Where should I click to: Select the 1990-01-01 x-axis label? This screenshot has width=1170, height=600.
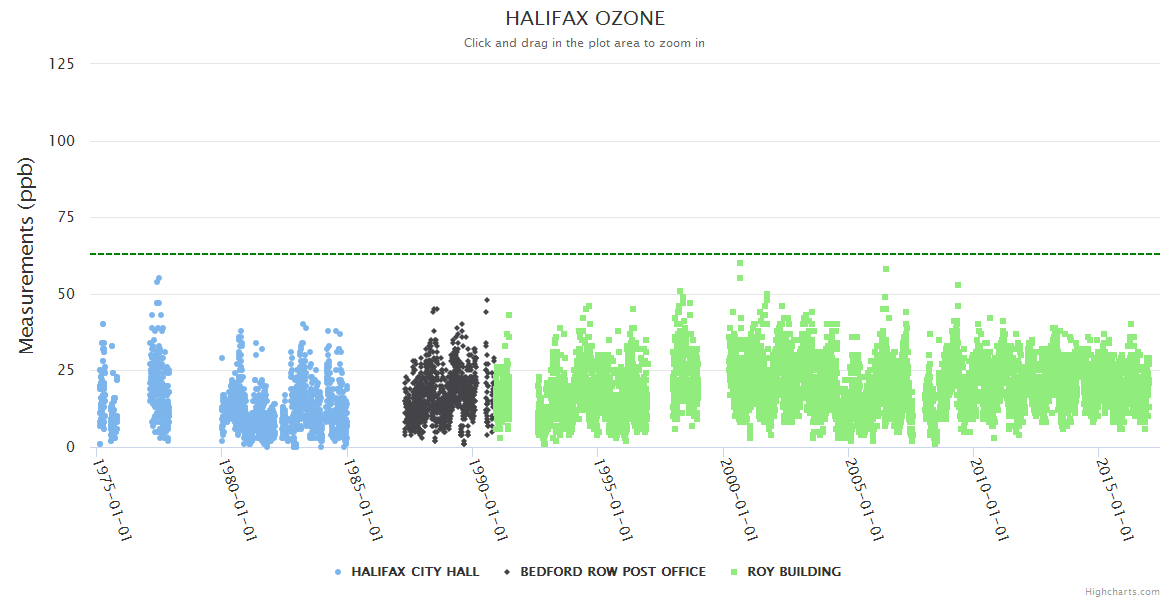click(489, 498)
